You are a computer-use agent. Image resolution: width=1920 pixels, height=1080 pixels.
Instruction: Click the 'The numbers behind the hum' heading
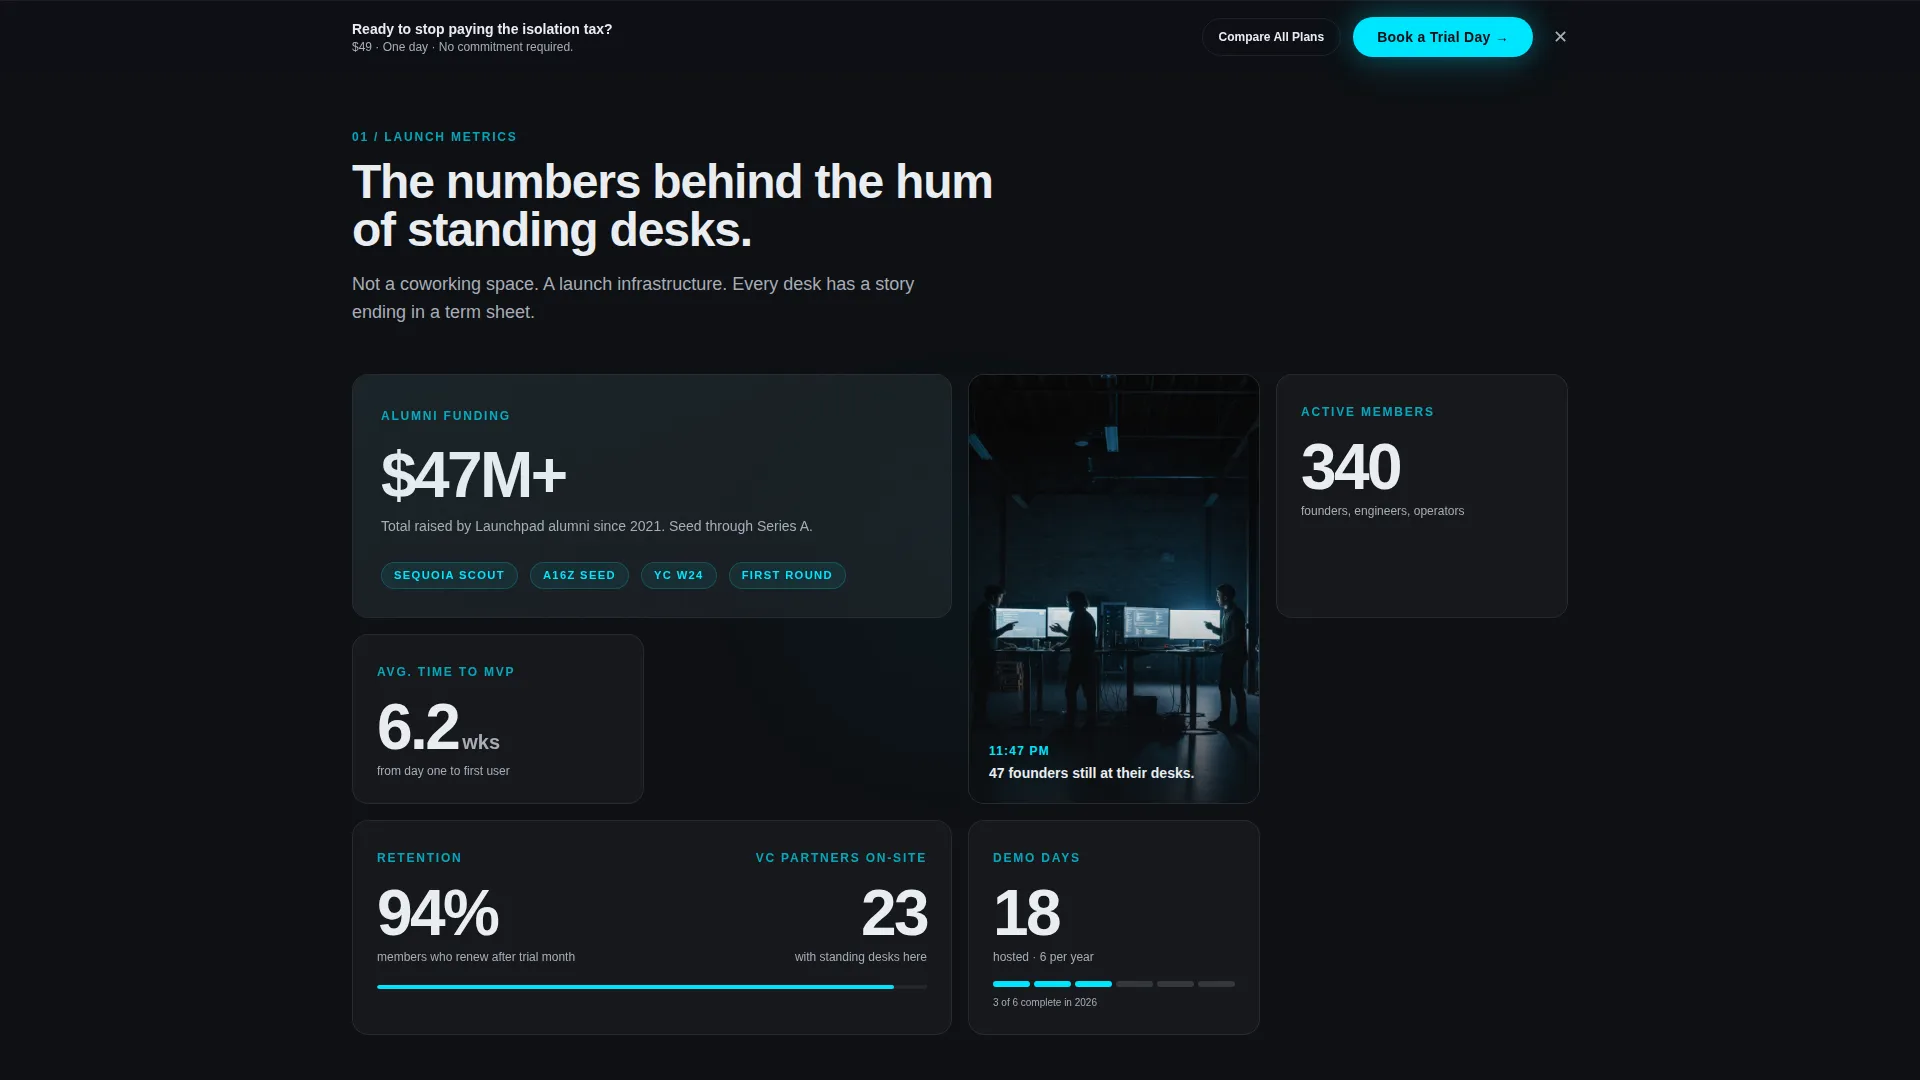point(672,206)
